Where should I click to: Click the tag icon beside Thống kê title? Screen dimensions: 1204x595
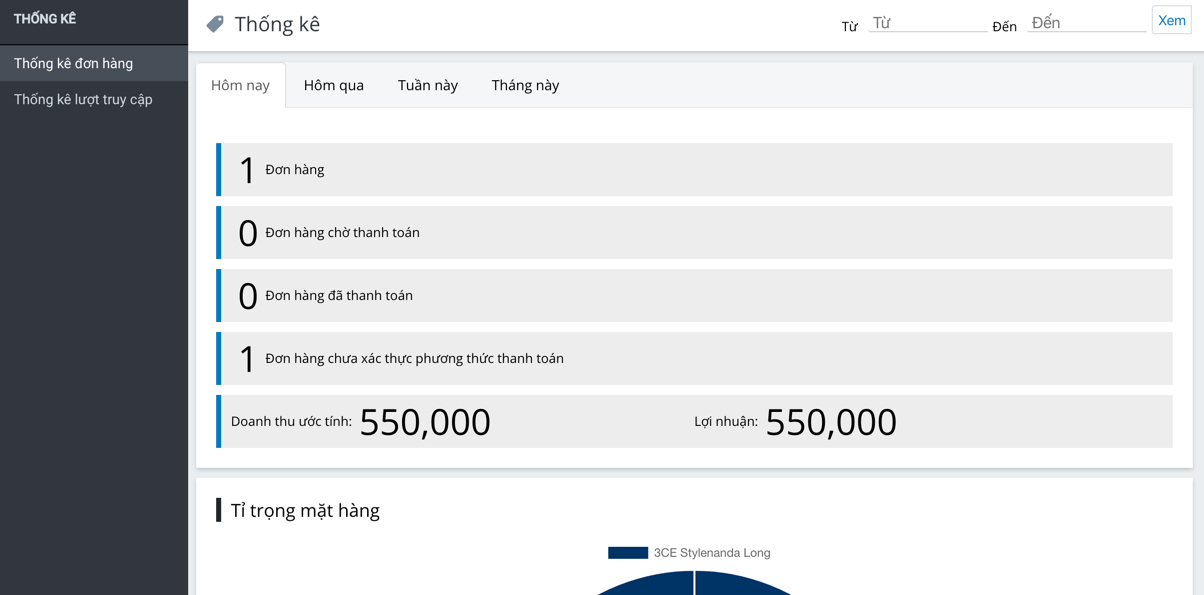tap(215, 24)
